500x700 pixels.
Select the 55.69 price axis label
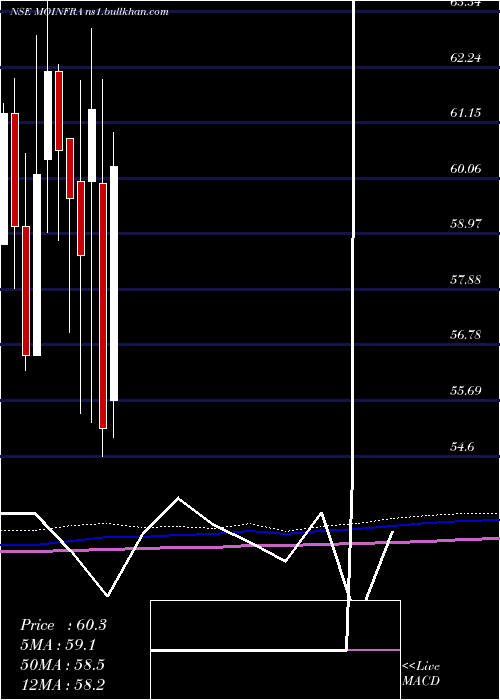click(x=466, y=391)
